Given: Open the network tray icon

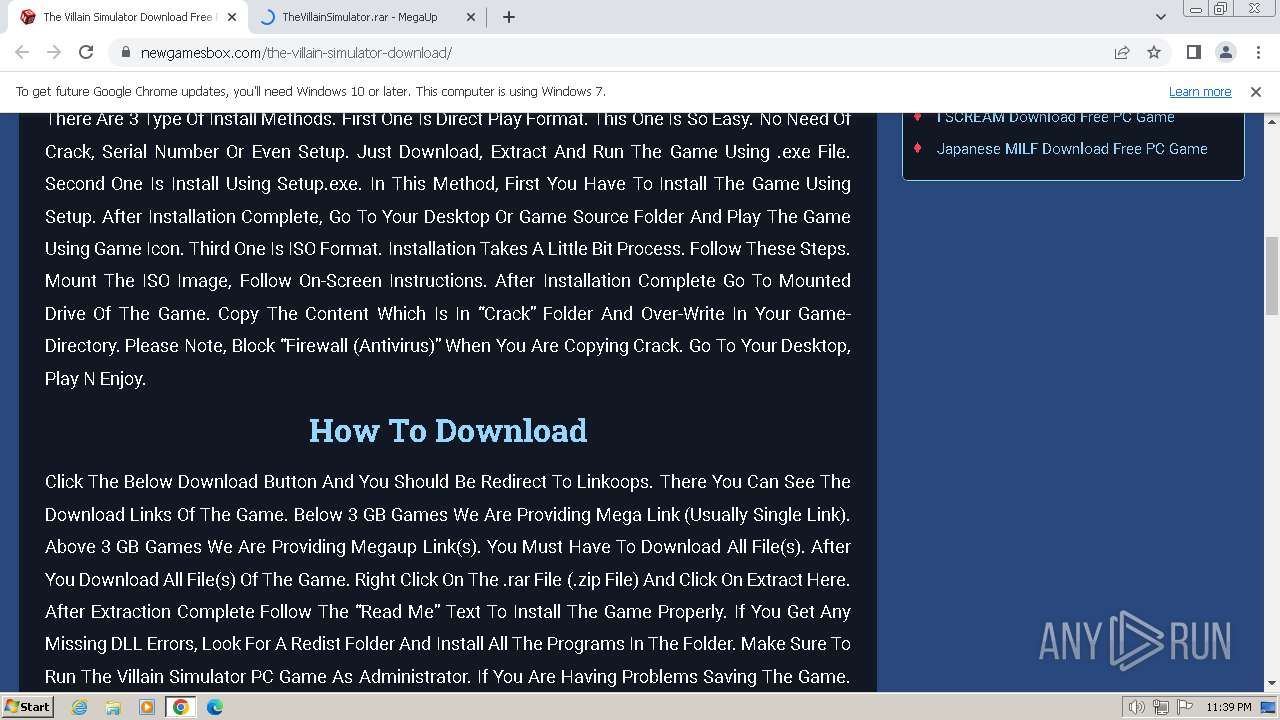Looking at the screenshot, I should coord(1161,707).
